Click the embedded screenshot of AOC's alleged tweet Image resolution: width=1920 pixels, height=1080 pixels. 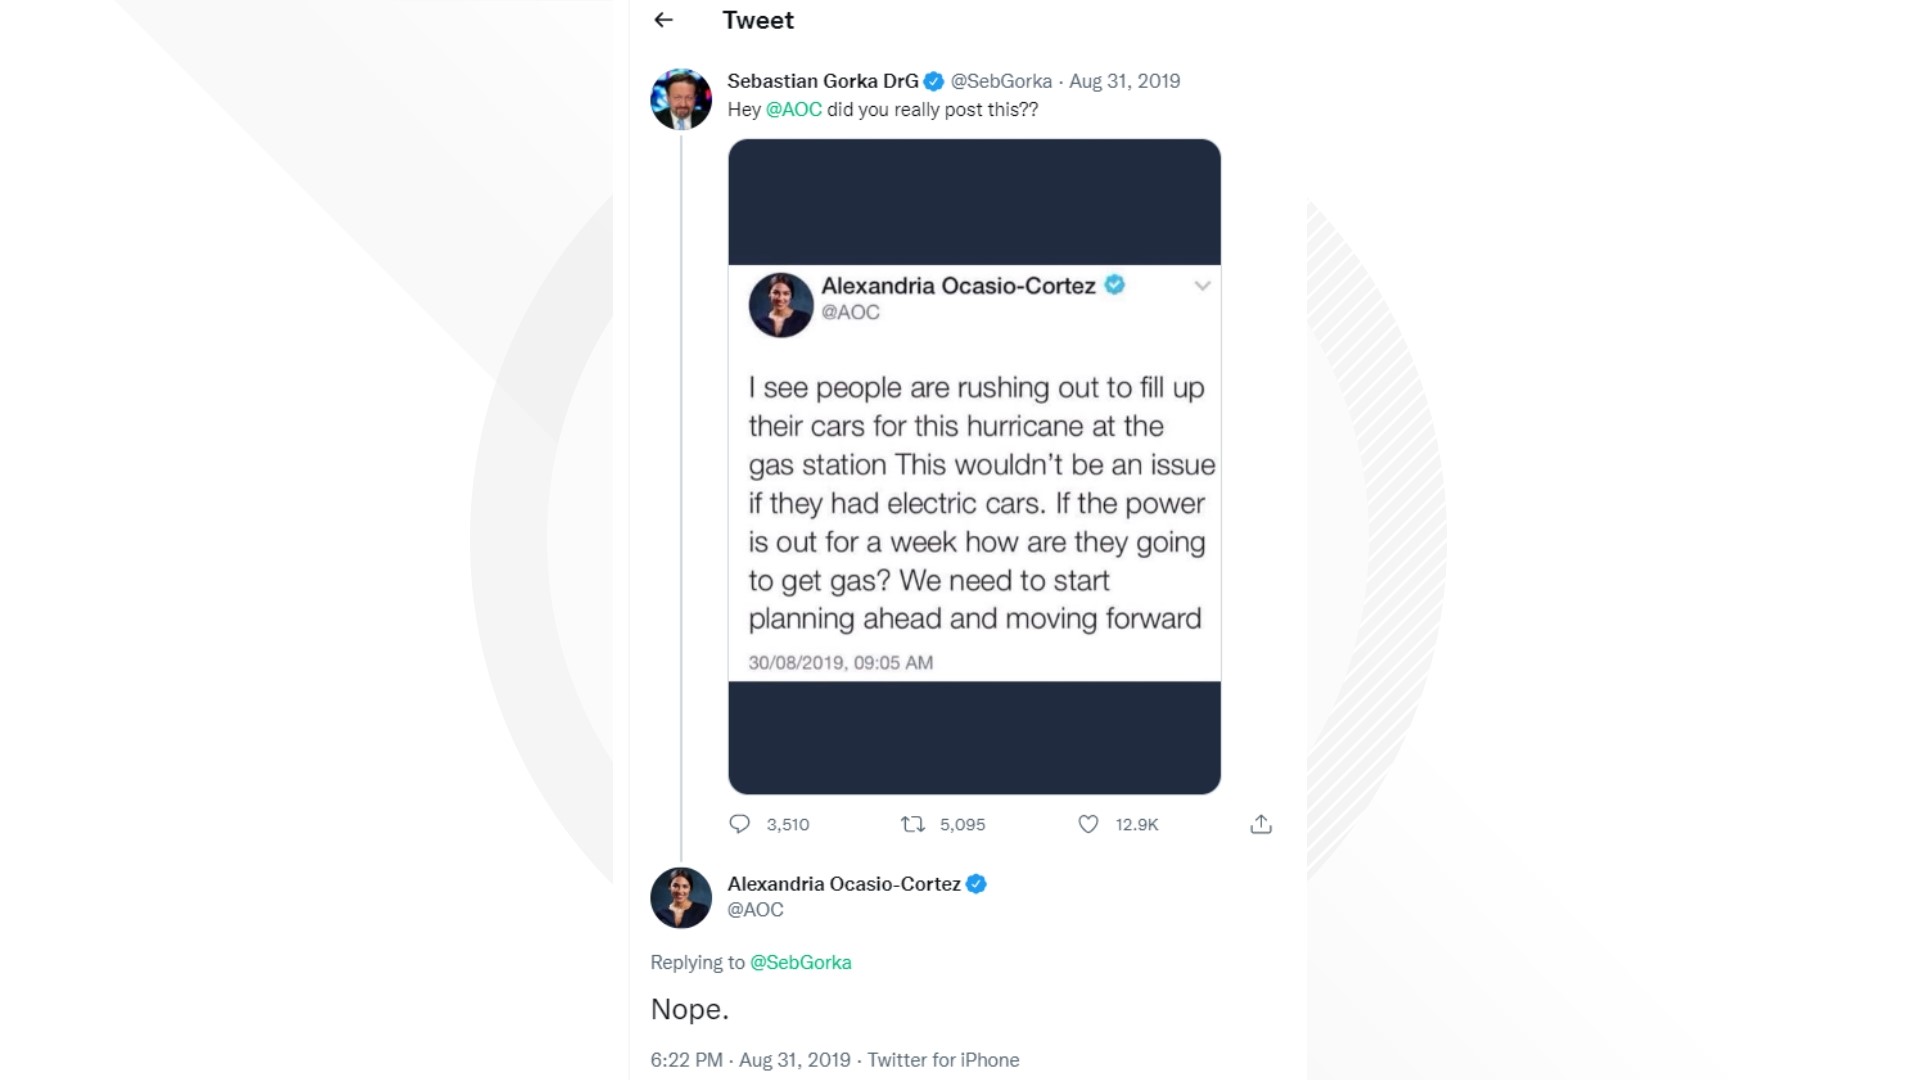[x=974, y=465]
